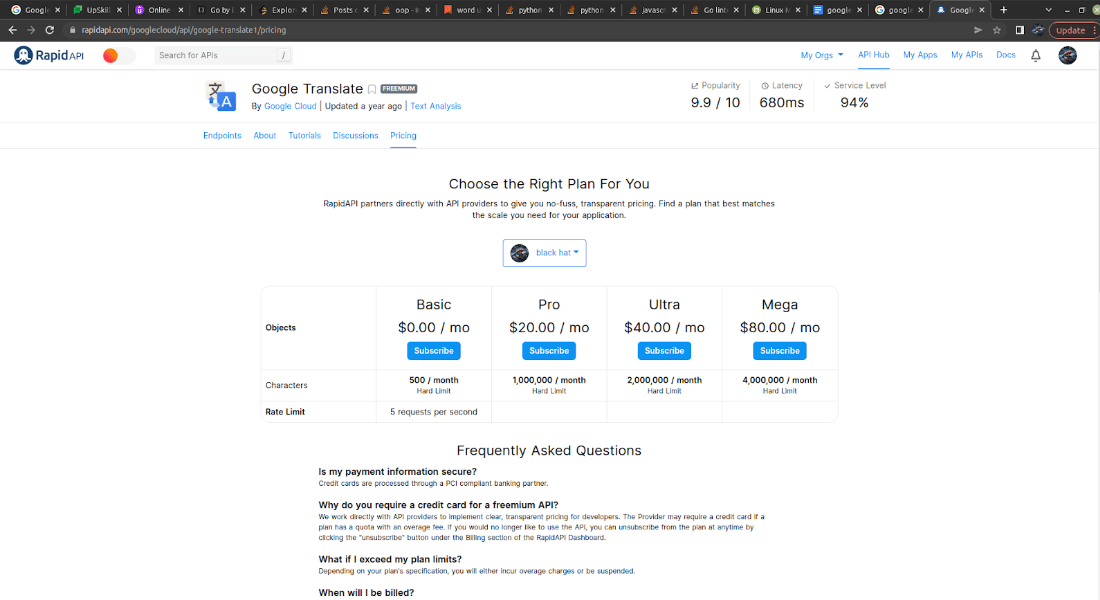Click the share page arrow icon
The image size is (1100, 600).
tap(978, 30)
